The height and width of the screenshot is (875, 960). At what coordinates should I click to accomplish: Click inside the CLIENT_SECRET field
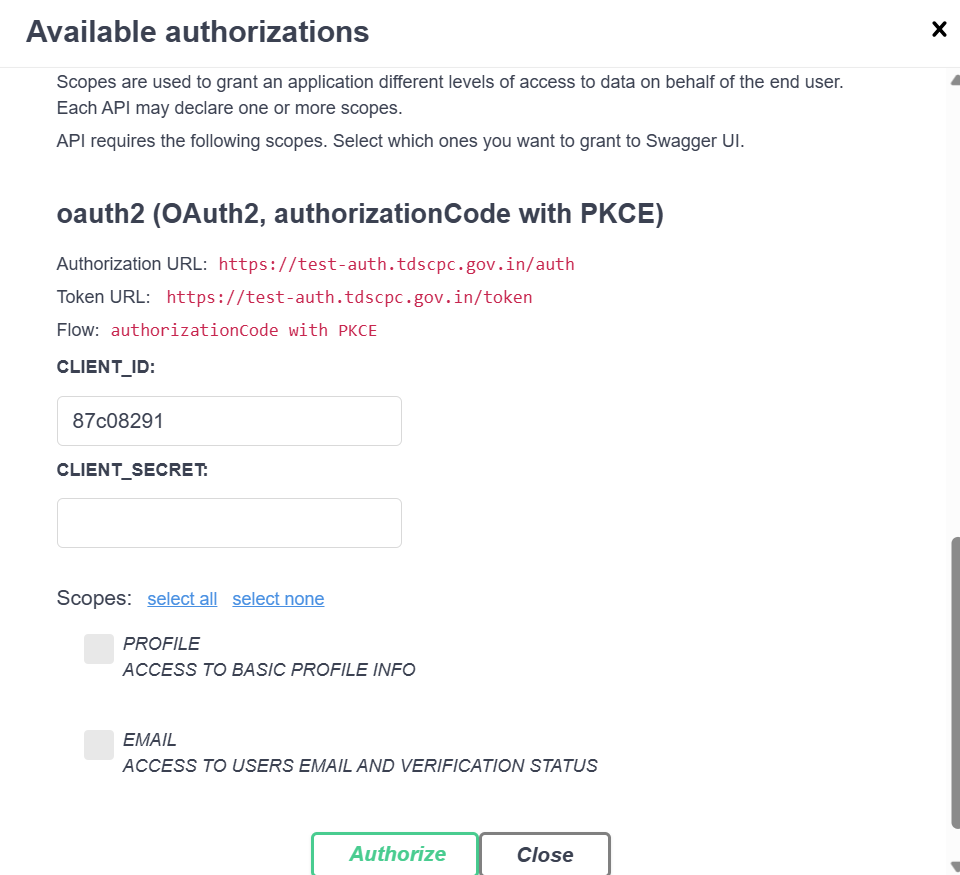pos(229,522)
